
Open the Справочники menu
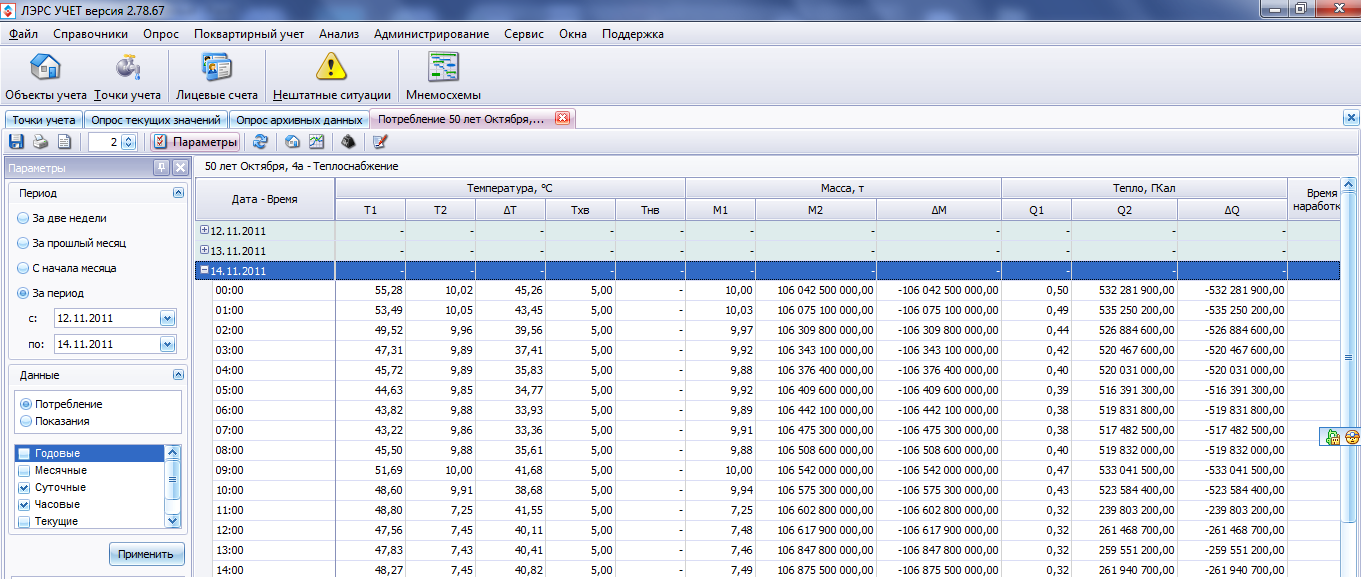[x=90, y=34]
